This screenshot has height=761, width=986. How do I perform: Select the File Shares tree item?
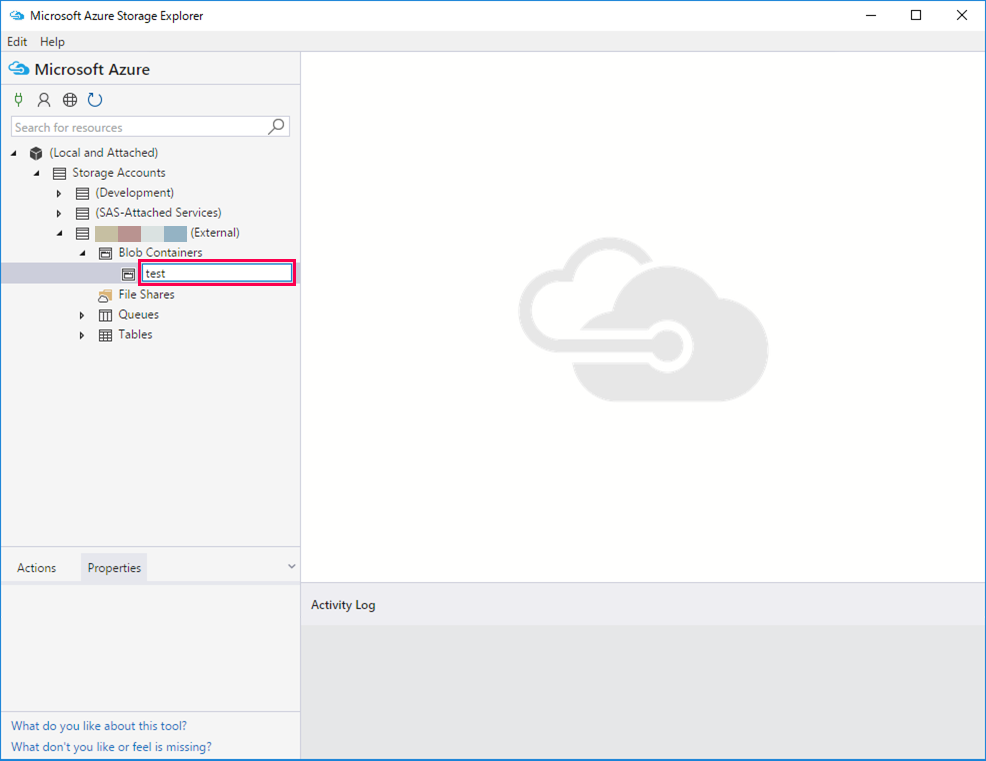click(147, 294)
